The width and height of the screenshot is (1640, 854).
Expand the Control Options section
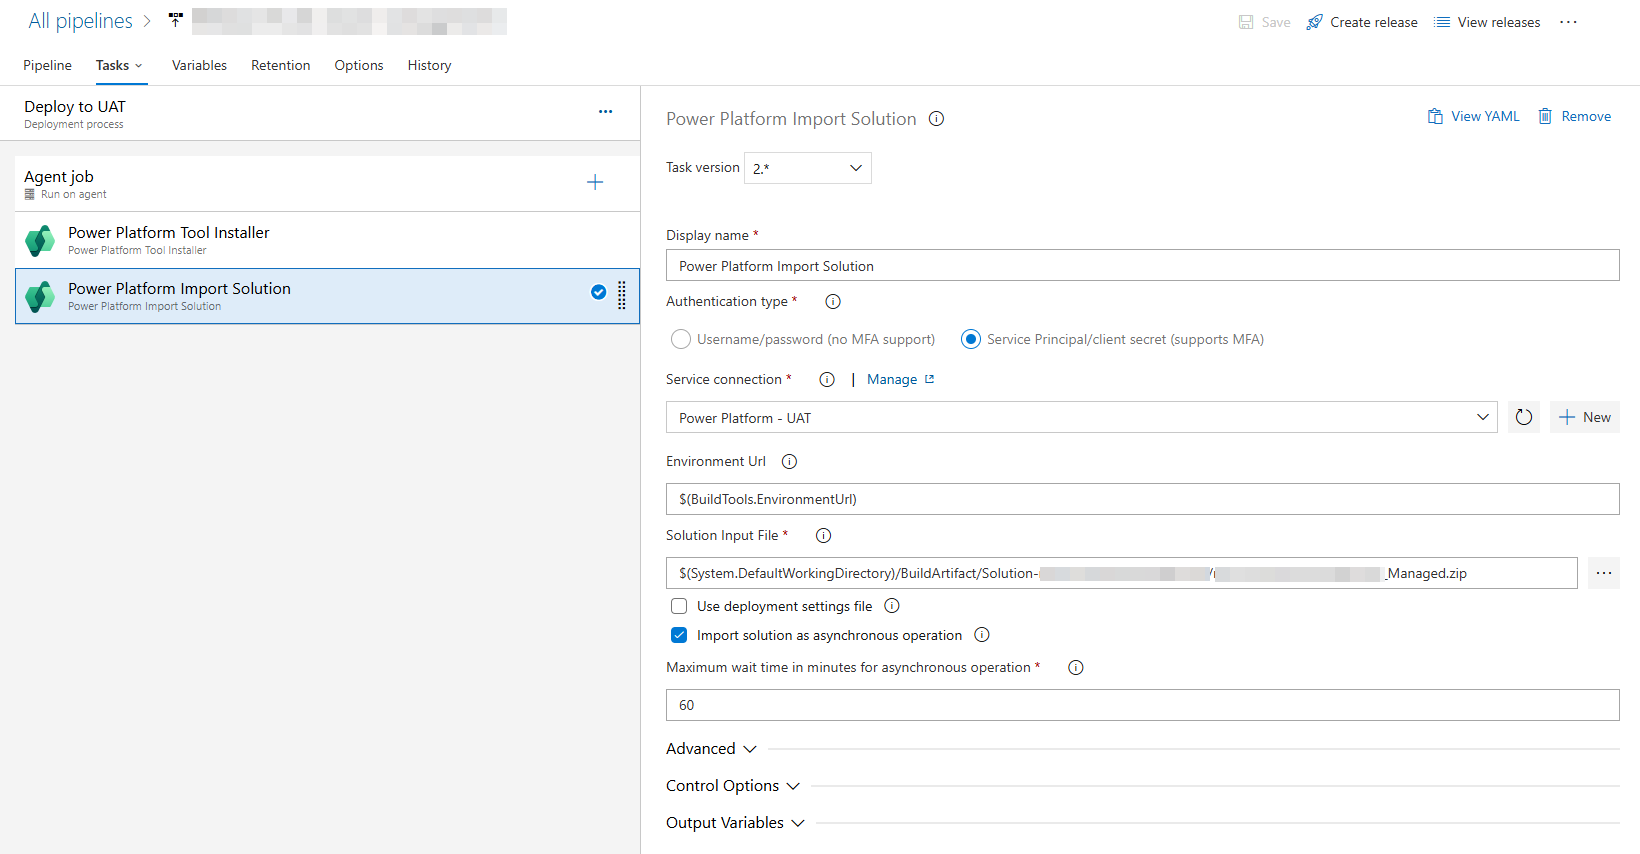pos(733,786)
